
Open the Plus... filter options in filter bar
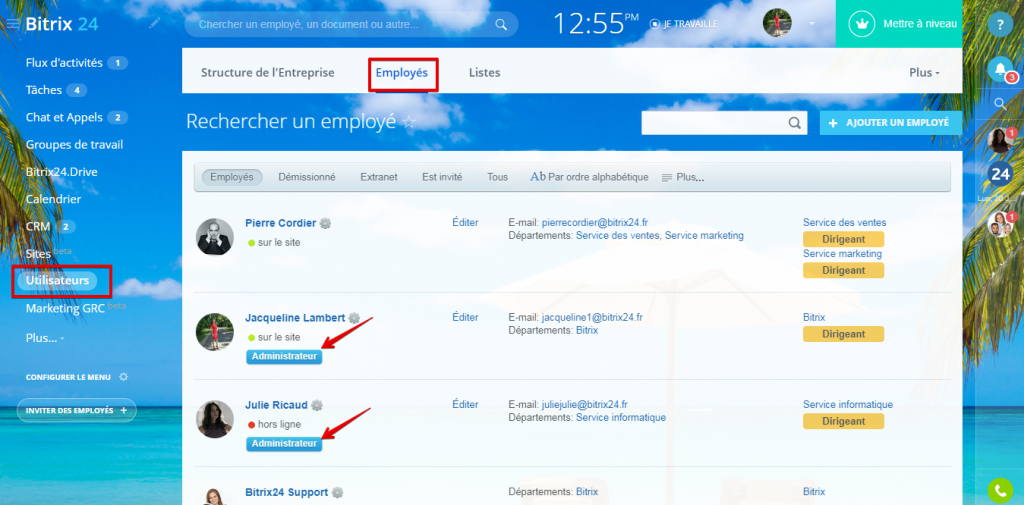(x=682, y=177)
